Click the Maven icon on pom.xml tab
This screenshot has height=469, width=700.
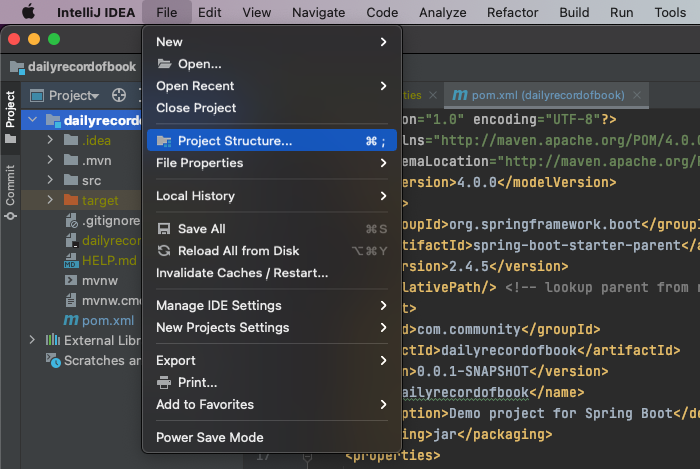pos(460,95)
